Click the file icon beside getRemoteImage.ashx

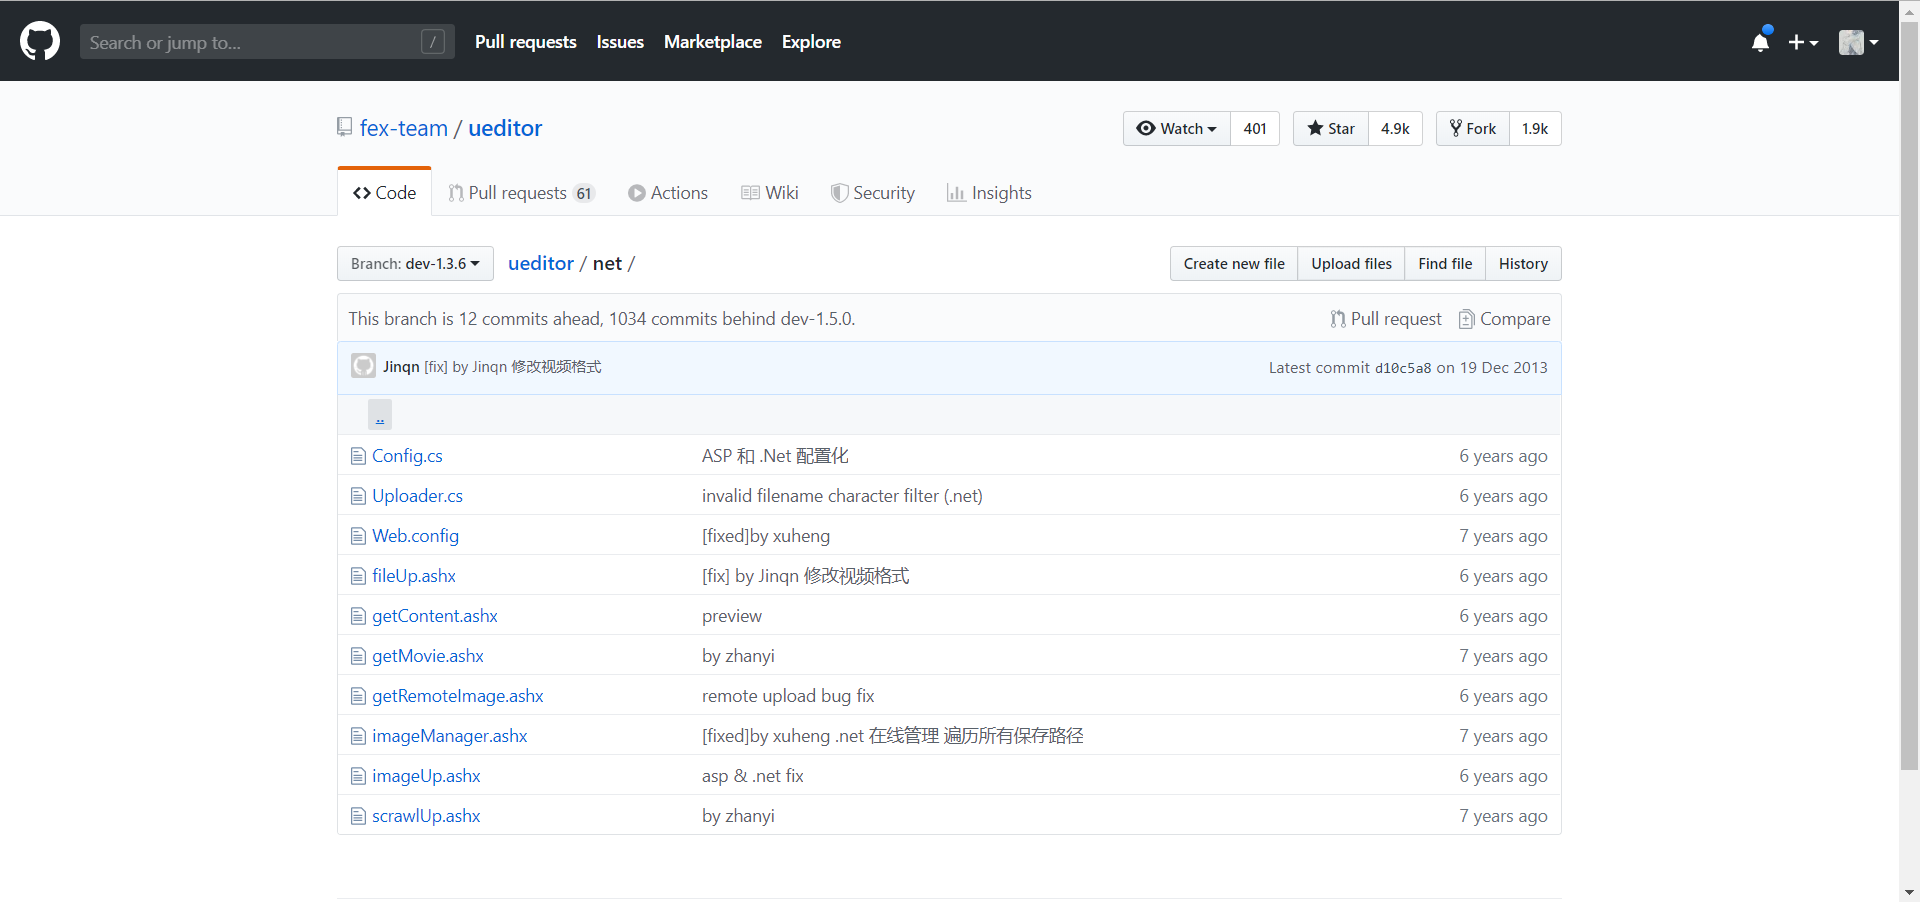pyautogui.click(x=358, y=696)
